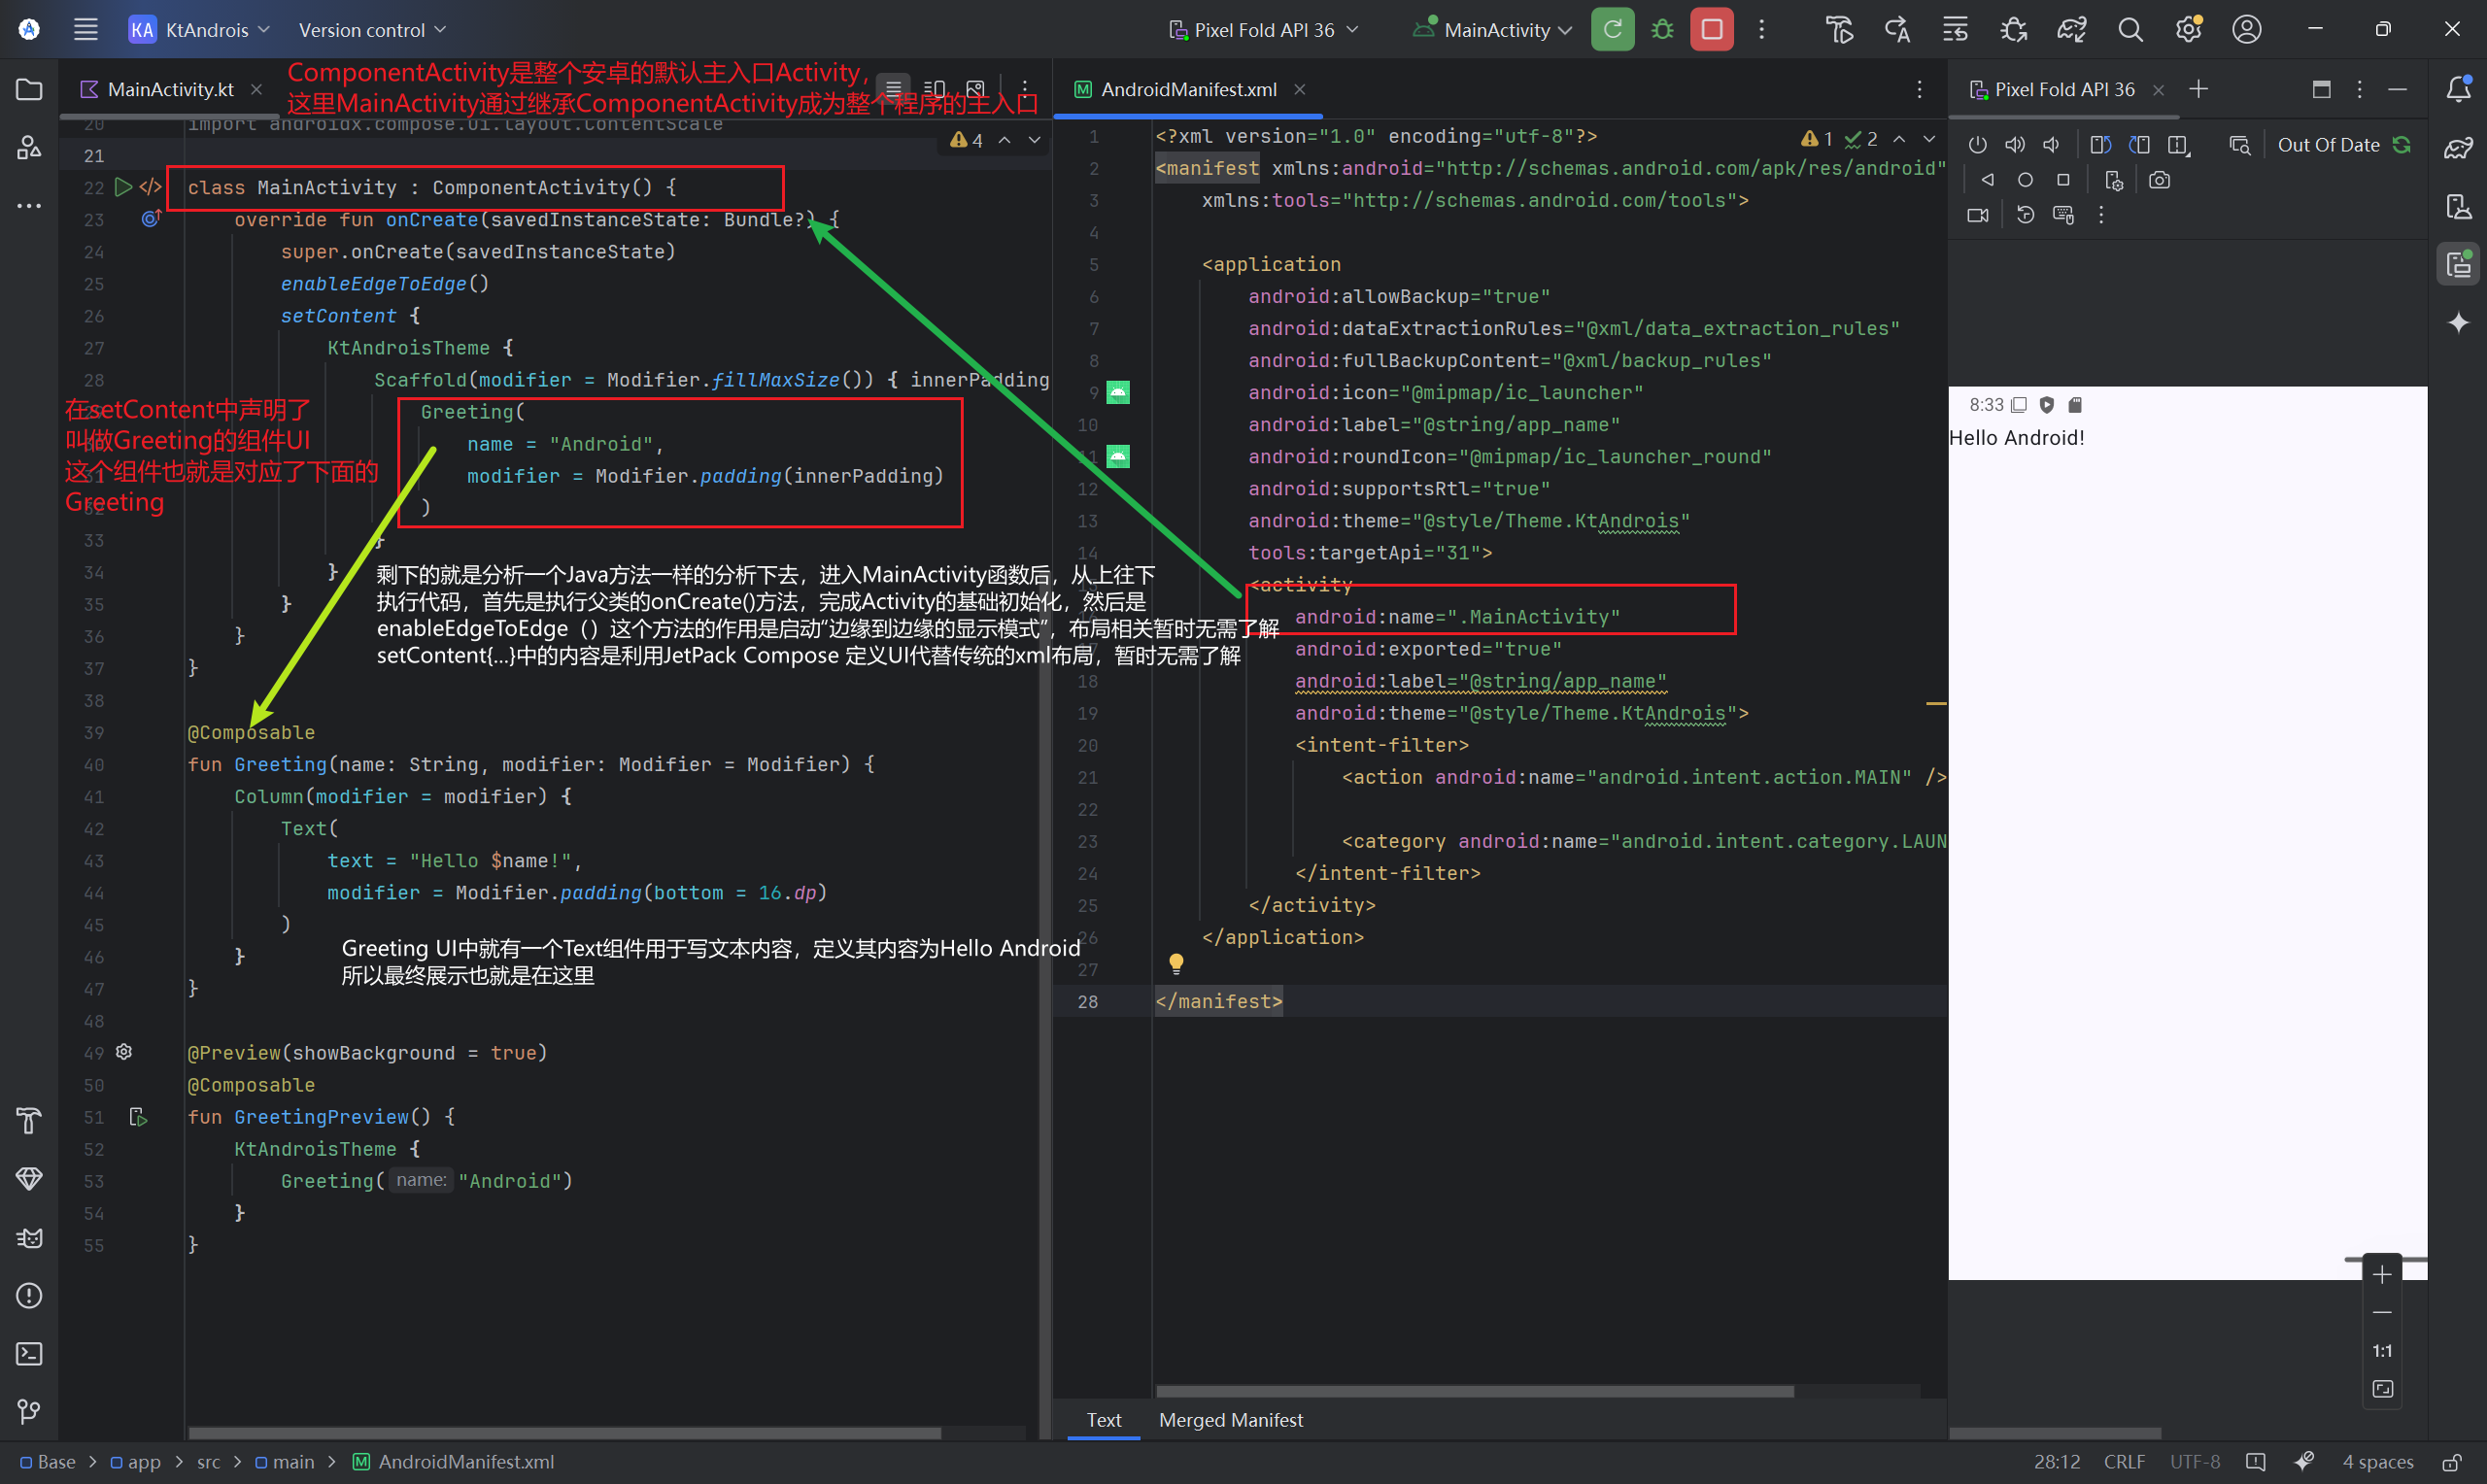This screenshot has width=2487, height=1484.
Task: Open the Version control dropdown
Action: pos(372,30)
